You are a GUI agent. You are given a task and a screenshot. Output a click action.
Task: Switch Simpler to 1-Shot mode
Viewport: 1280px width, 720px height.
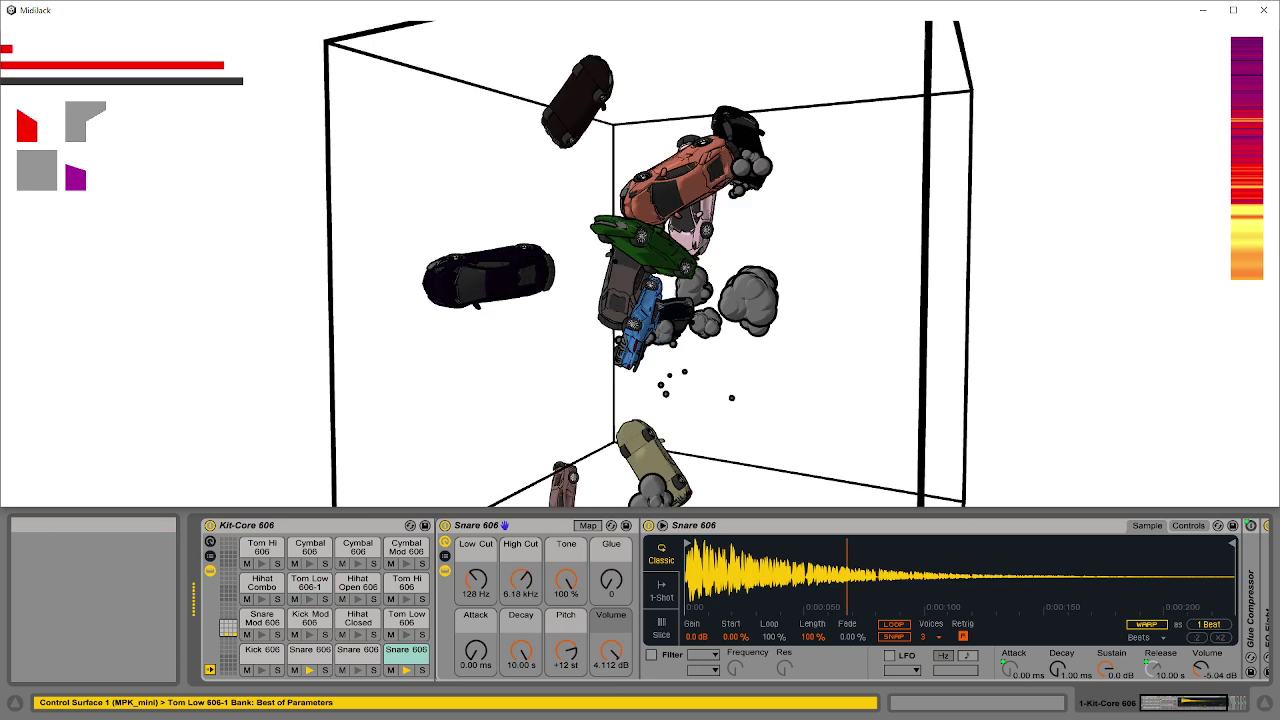[661, 592]
